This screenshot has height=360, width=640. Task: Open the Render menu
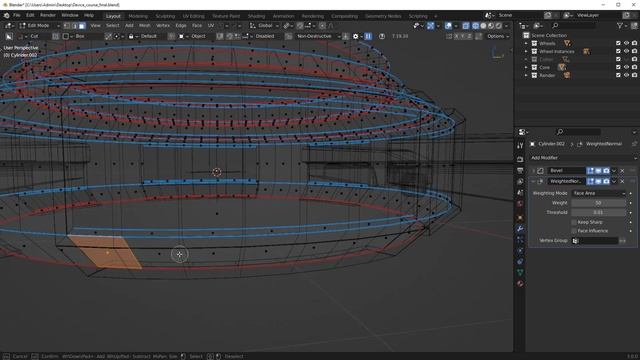48,16
